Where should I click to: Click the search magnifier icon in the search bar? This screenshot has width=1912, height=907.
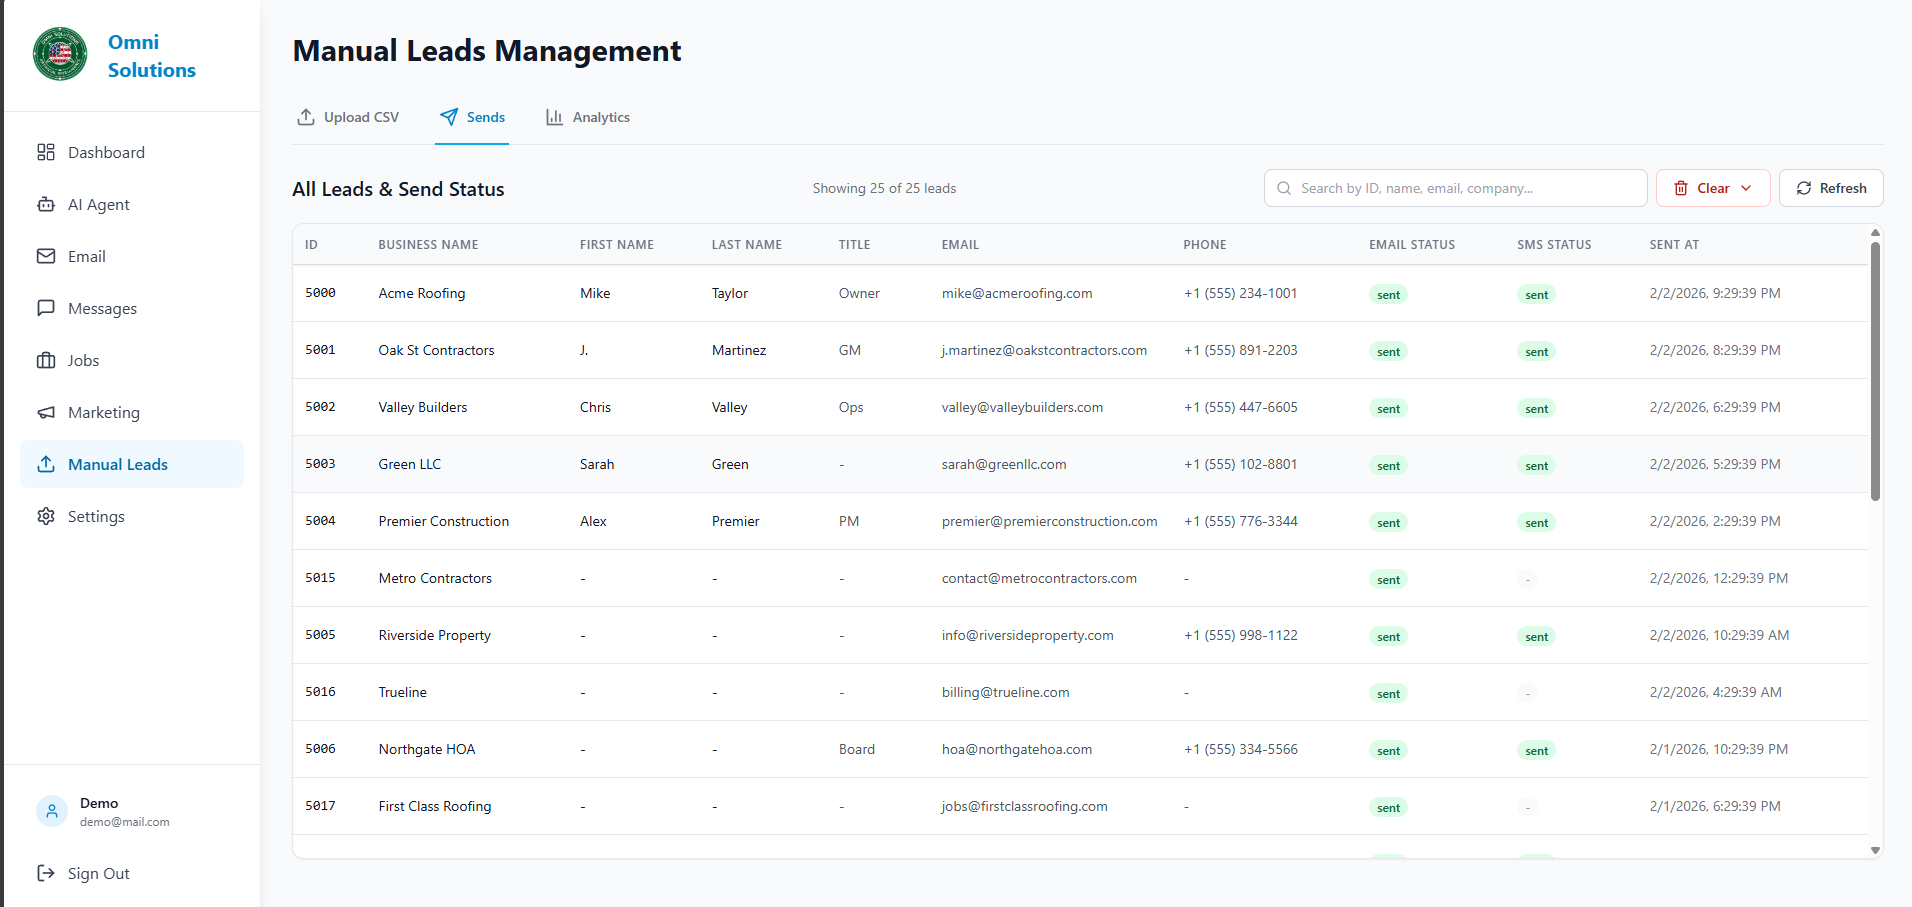[1284, 188]
